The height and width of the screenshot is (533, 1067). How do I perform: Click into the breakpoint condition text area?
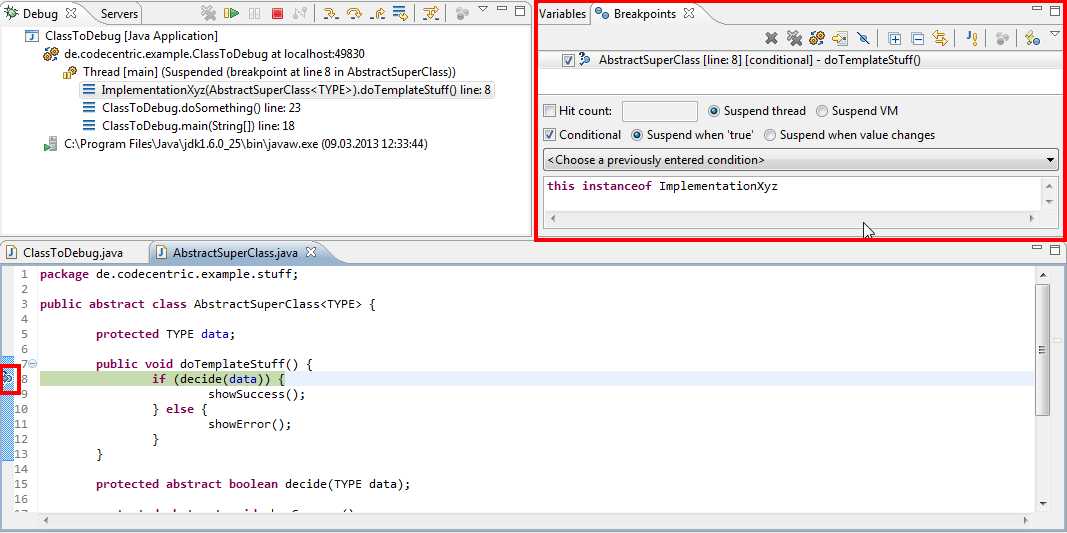point(792,194)
